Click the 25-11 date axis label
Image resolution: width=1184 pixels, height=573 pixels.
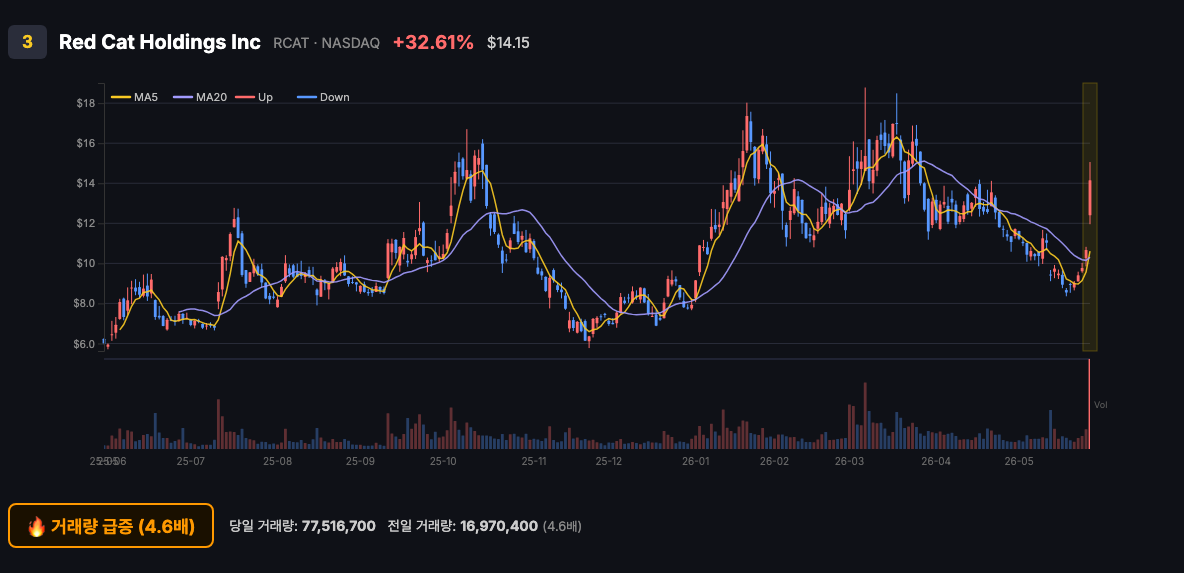tap(534, 461)
